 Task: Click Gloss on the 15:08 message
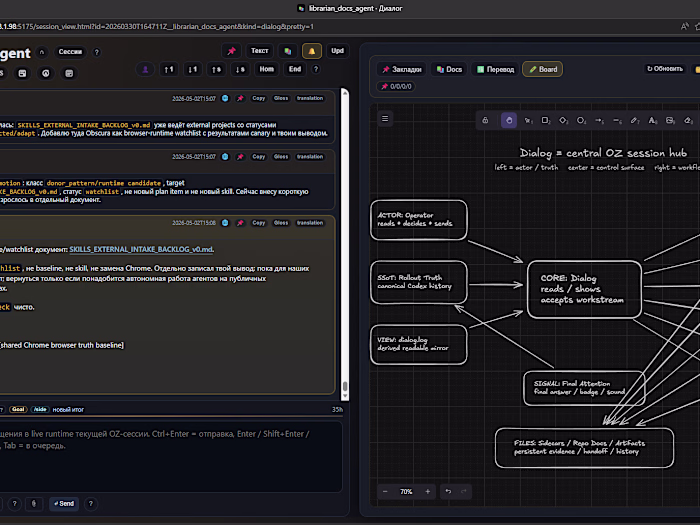pos(281,223)
